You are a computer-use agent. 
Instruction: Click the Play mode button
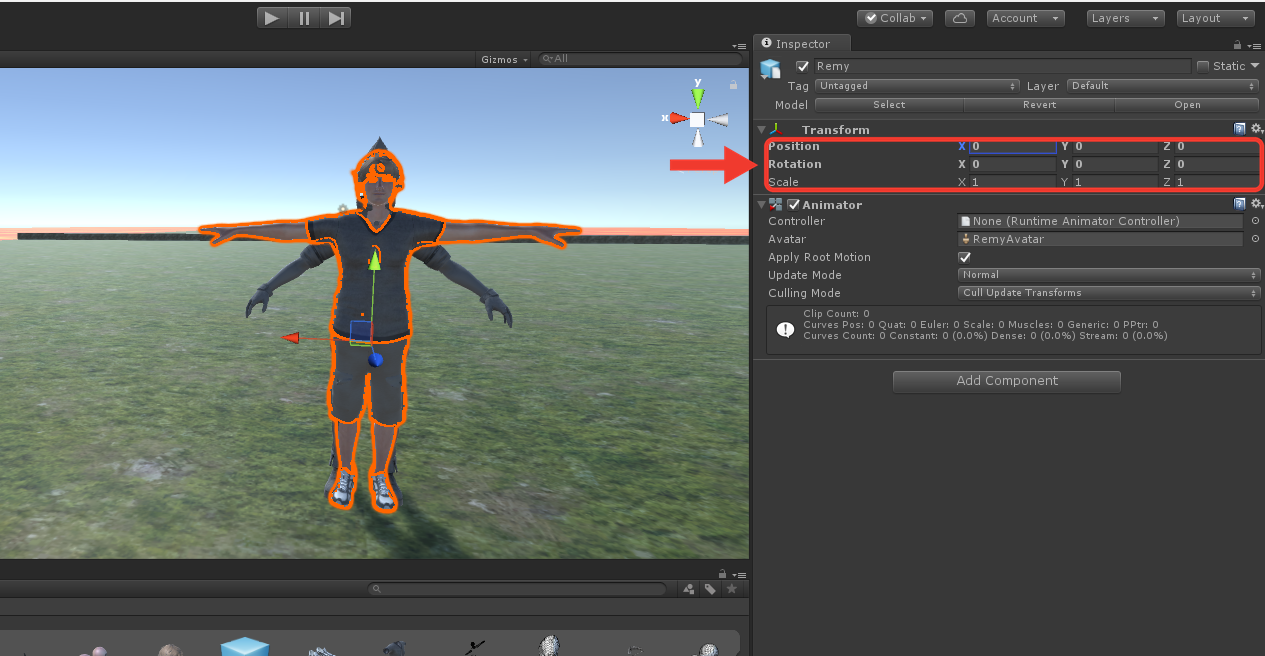point(272,18)
